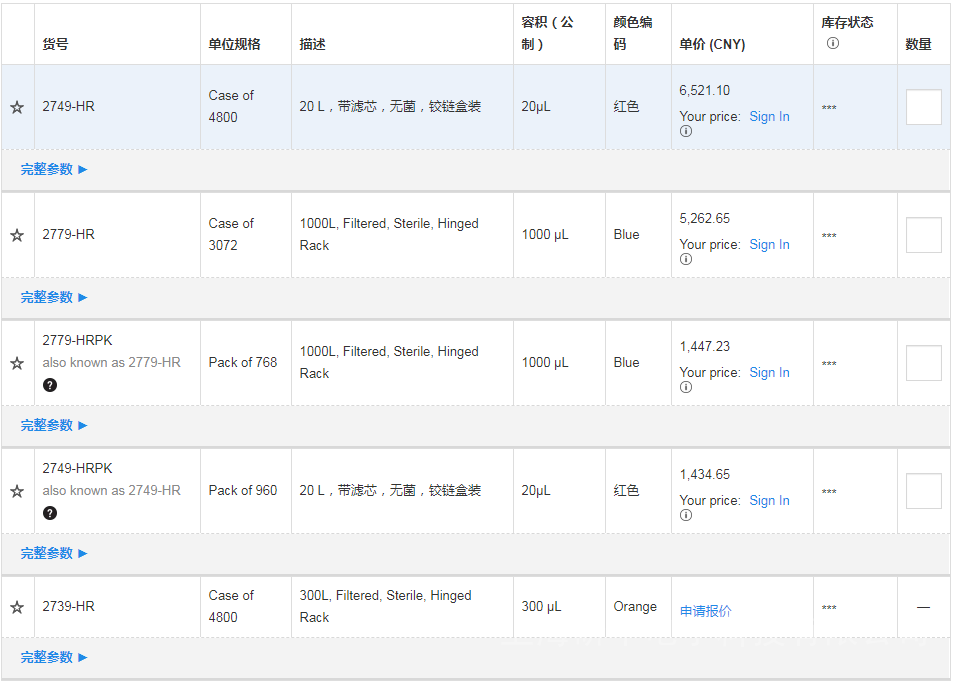
Task: Click 申请报价 link for 2739-HR
Action: point(705,611)
